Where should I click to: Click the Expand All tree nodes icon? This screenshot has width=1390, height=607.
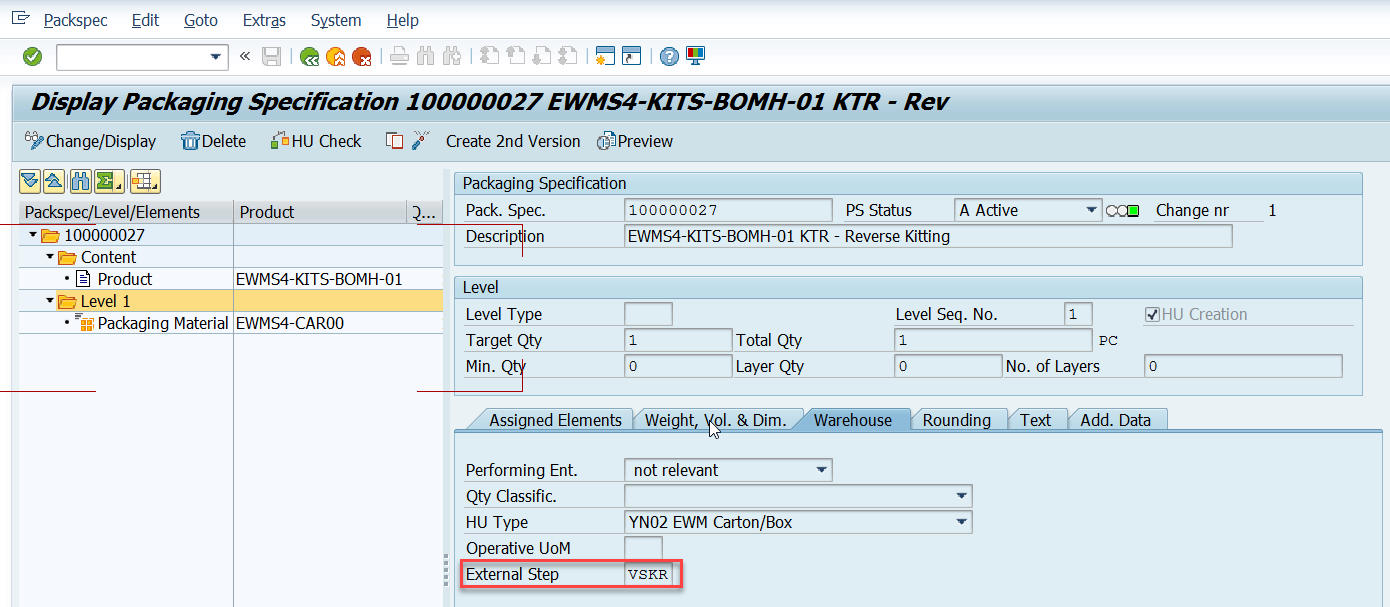tap(30, 181)
